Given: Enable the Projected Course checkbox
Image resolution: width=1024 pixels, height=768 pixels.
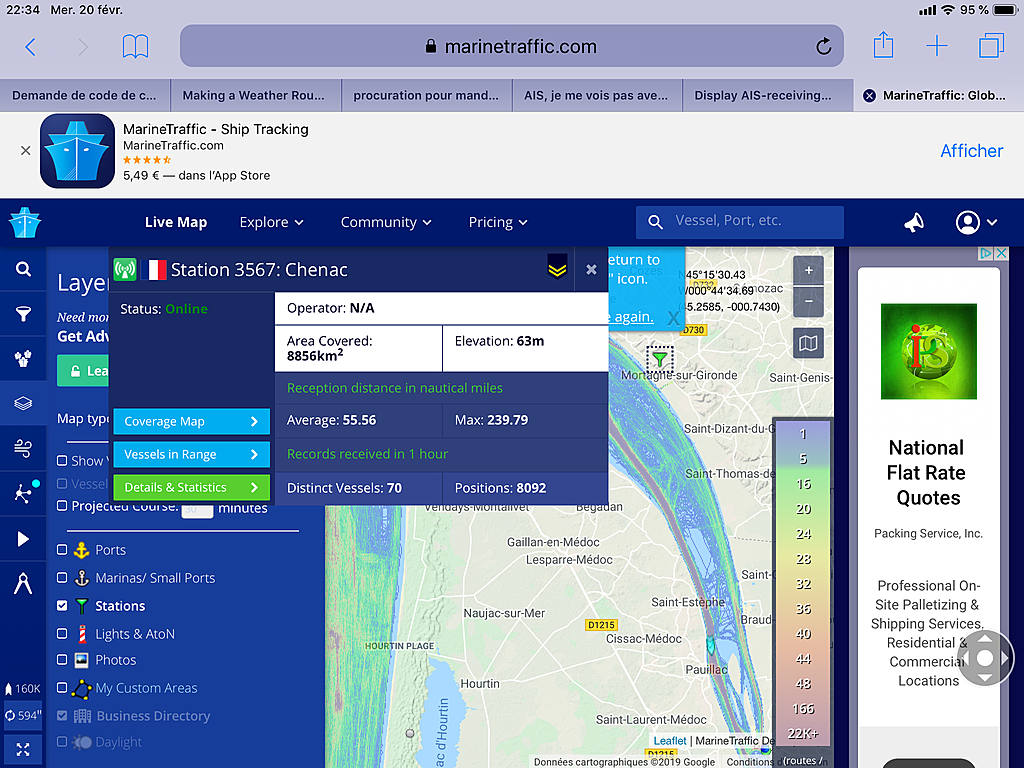Looking at the screenshot, I should (62, 506).
